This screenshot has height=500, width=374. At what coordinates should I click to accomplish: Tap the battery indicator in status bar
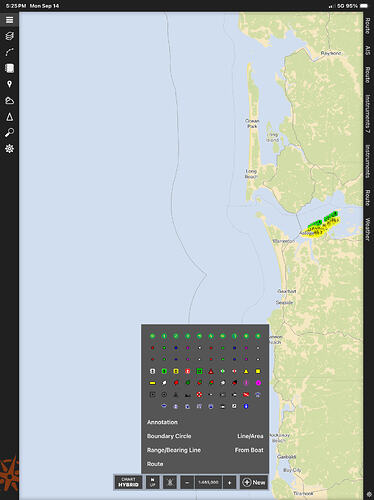coord(364,6)
